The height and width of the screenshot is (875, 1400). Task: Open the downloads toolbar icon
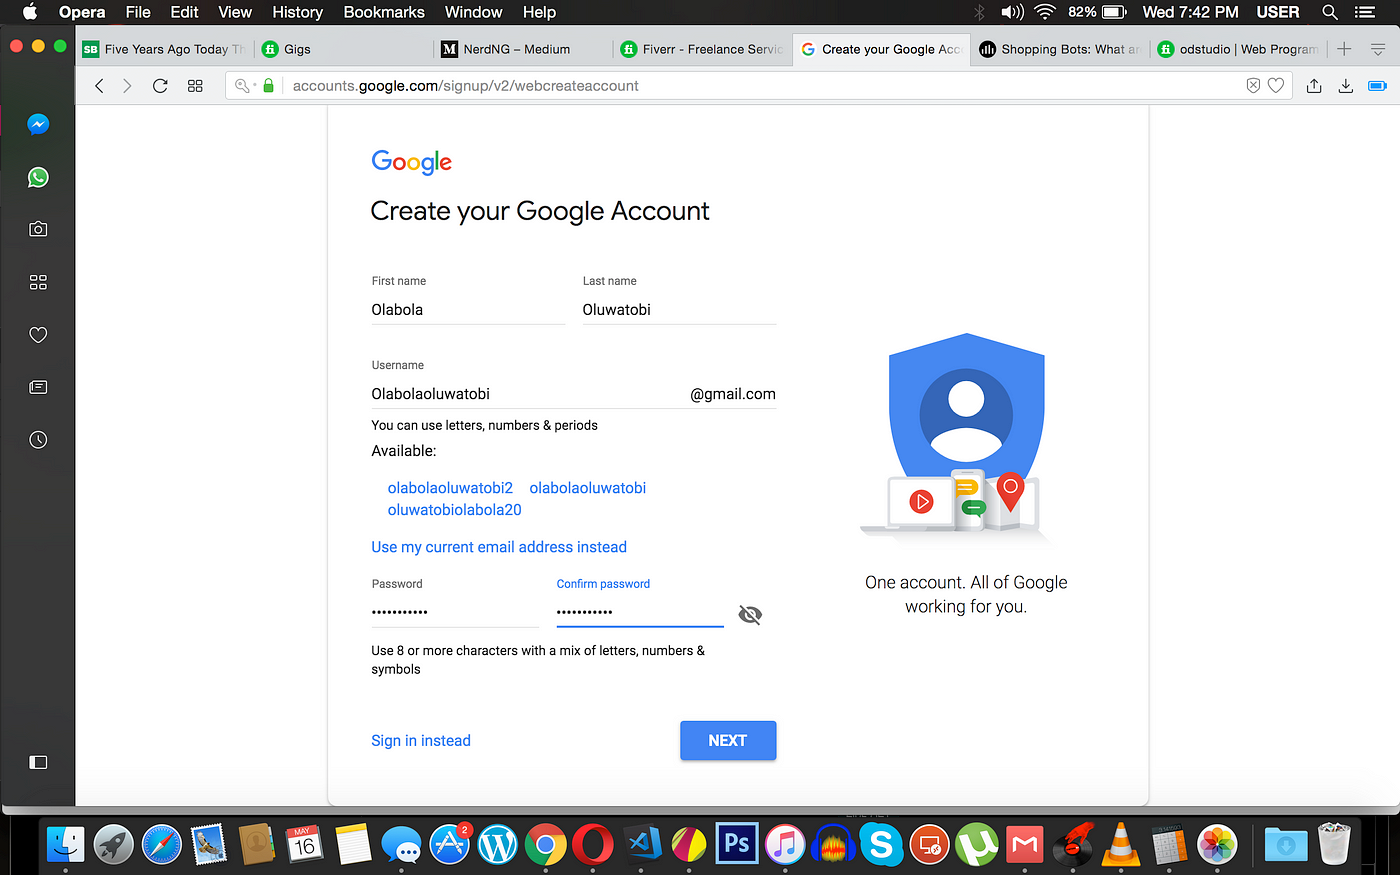(1346, 86)
